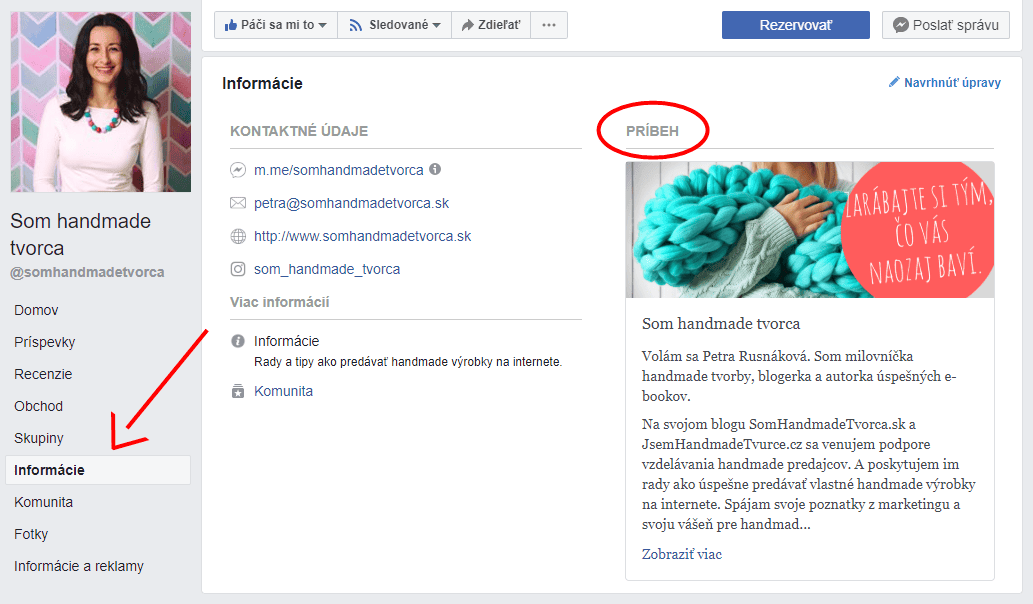Open Domov in the sidebar
1033x604 pixels.
36,310
